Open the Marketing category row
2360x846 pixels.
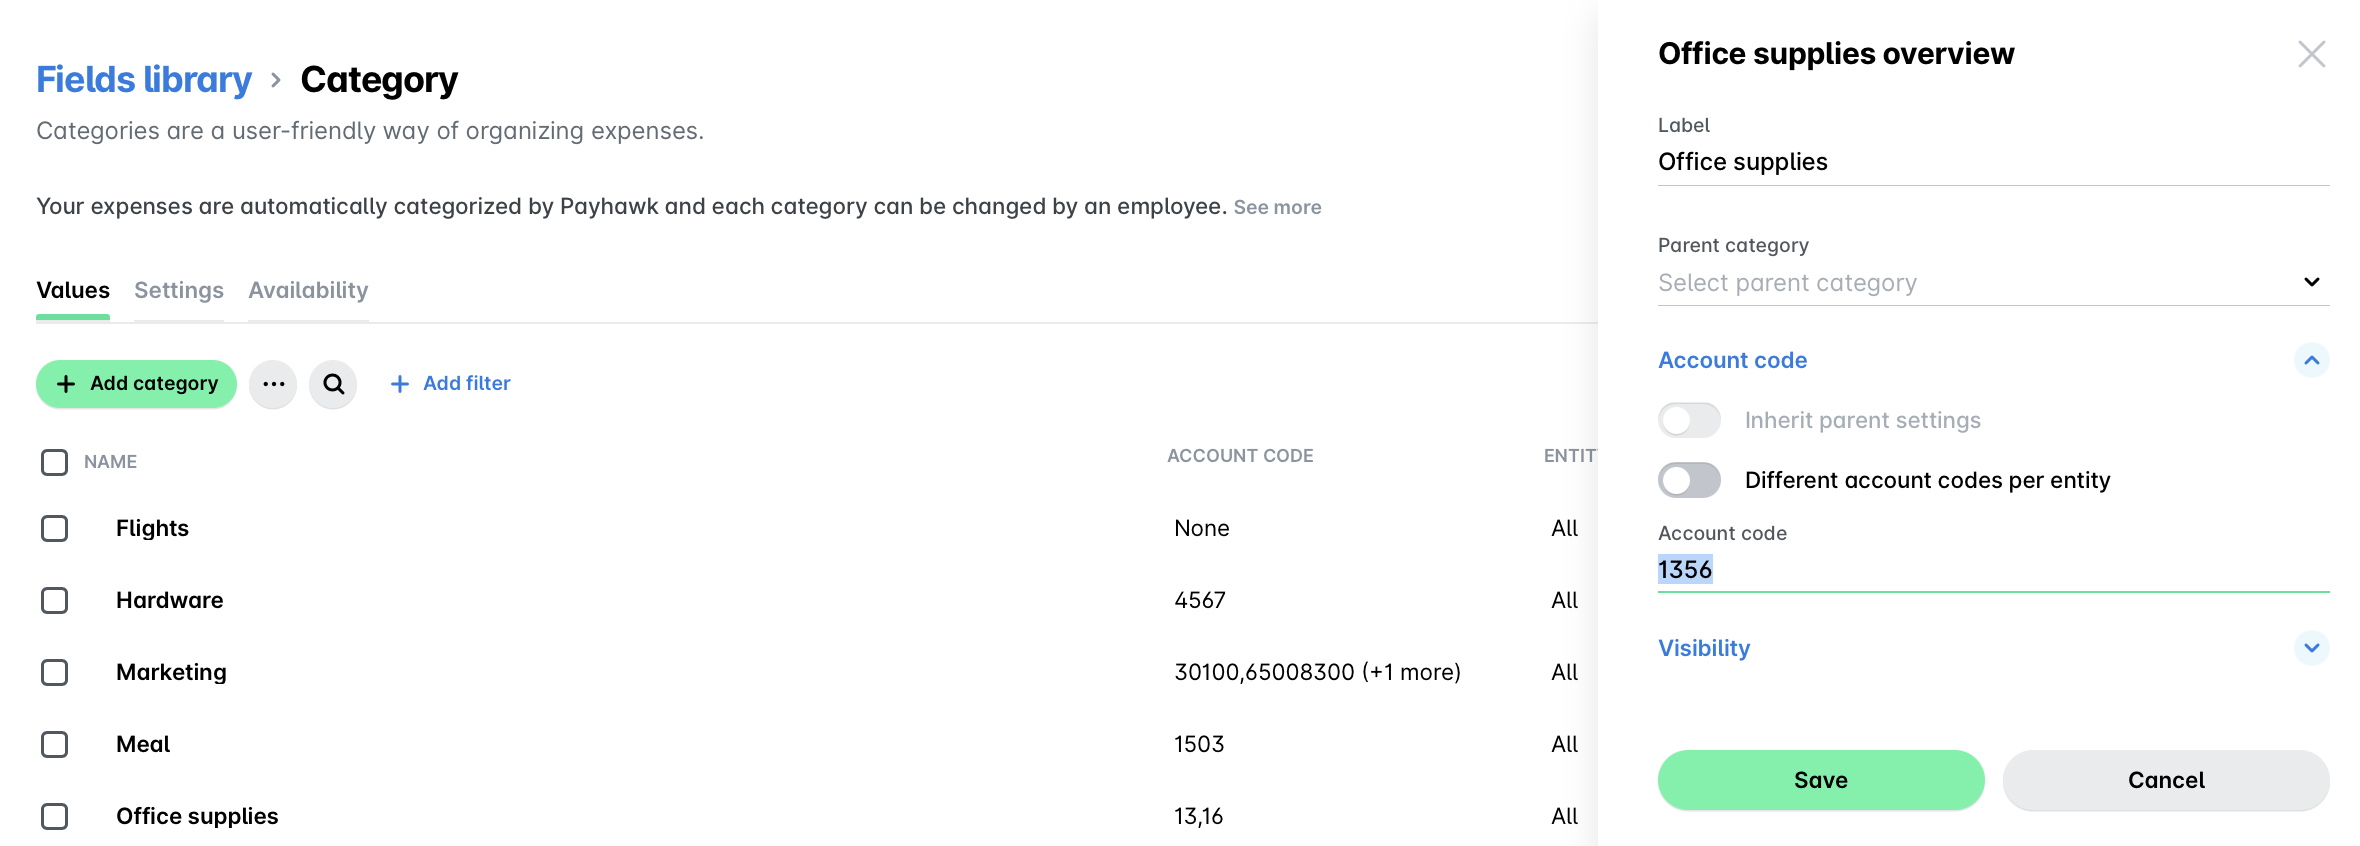[171, 672]
